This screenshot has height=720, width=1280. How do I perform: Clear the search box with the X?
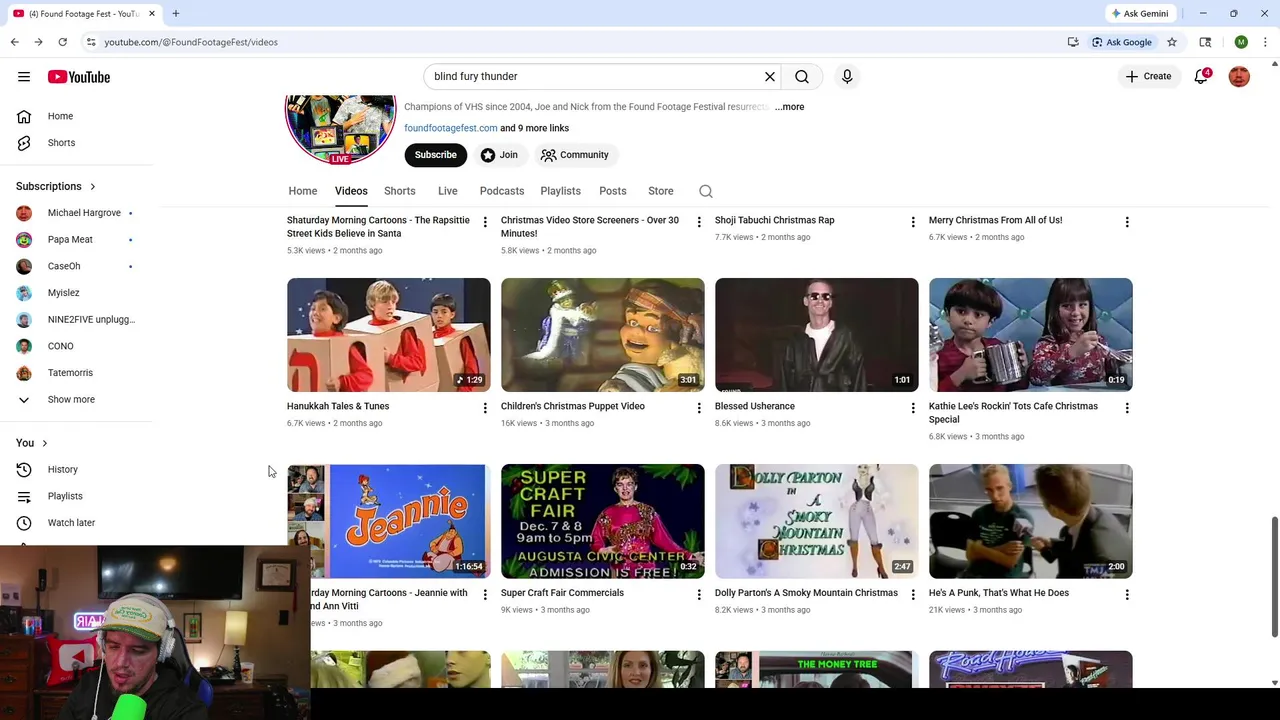[x=770, y=76]
